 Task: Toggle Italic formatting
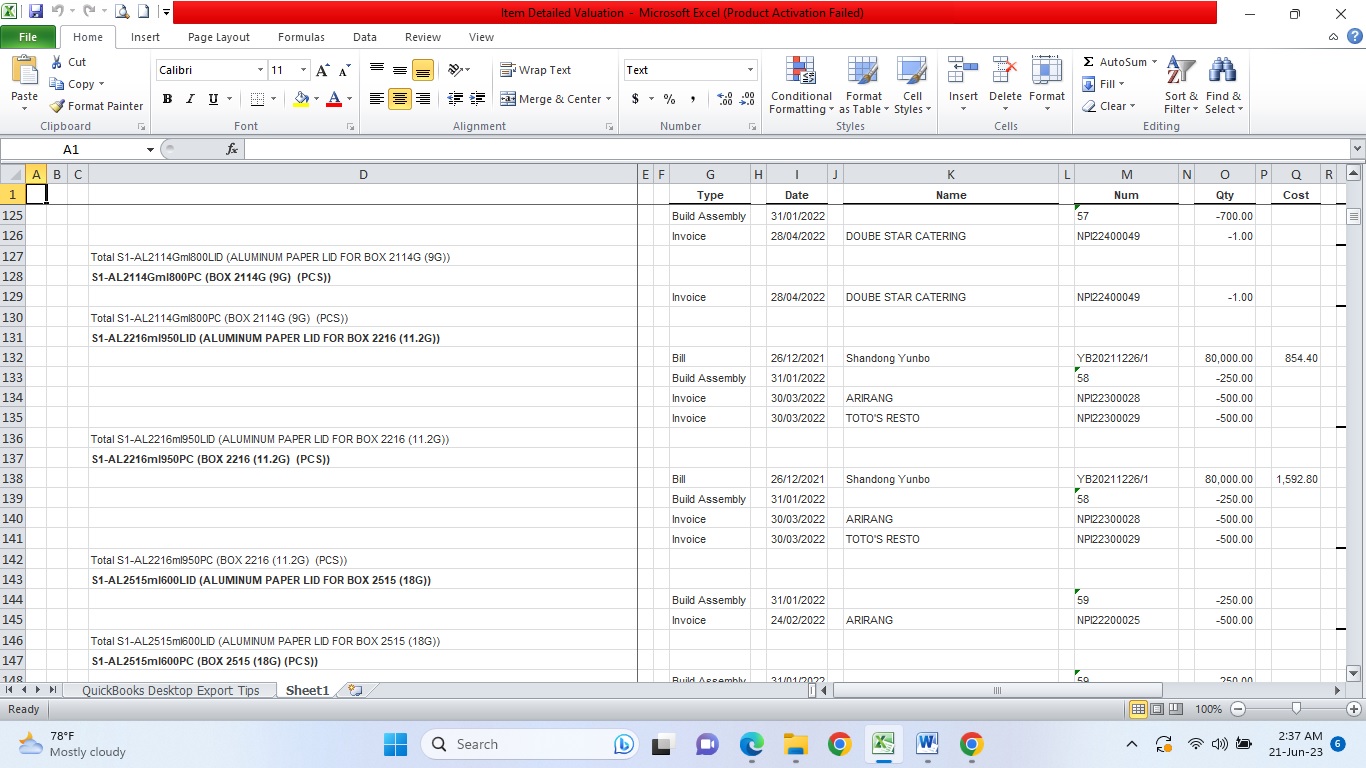[190, 99]
